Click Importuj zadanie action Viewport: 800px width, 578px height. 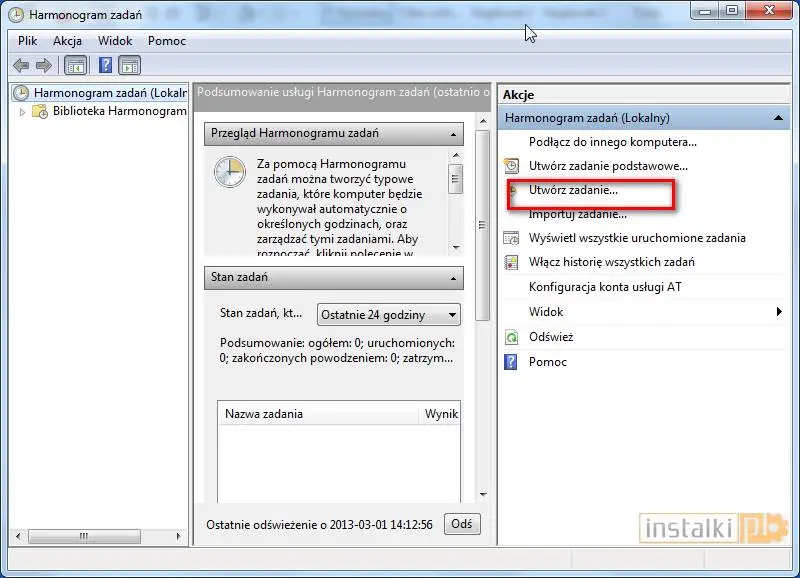pos(577,214)
